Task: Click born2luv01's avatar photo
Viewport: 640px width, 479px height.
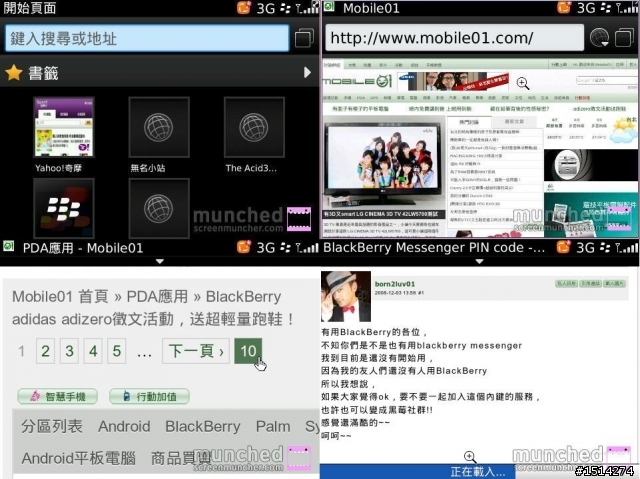Action: (x=346, y=297)
